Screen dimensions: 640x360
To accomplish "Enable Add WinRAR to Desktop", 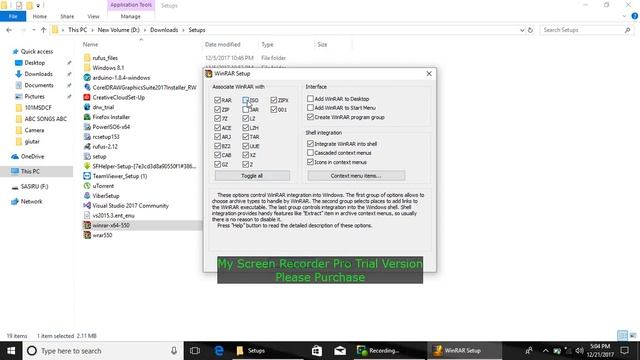I will click(310, 99).
